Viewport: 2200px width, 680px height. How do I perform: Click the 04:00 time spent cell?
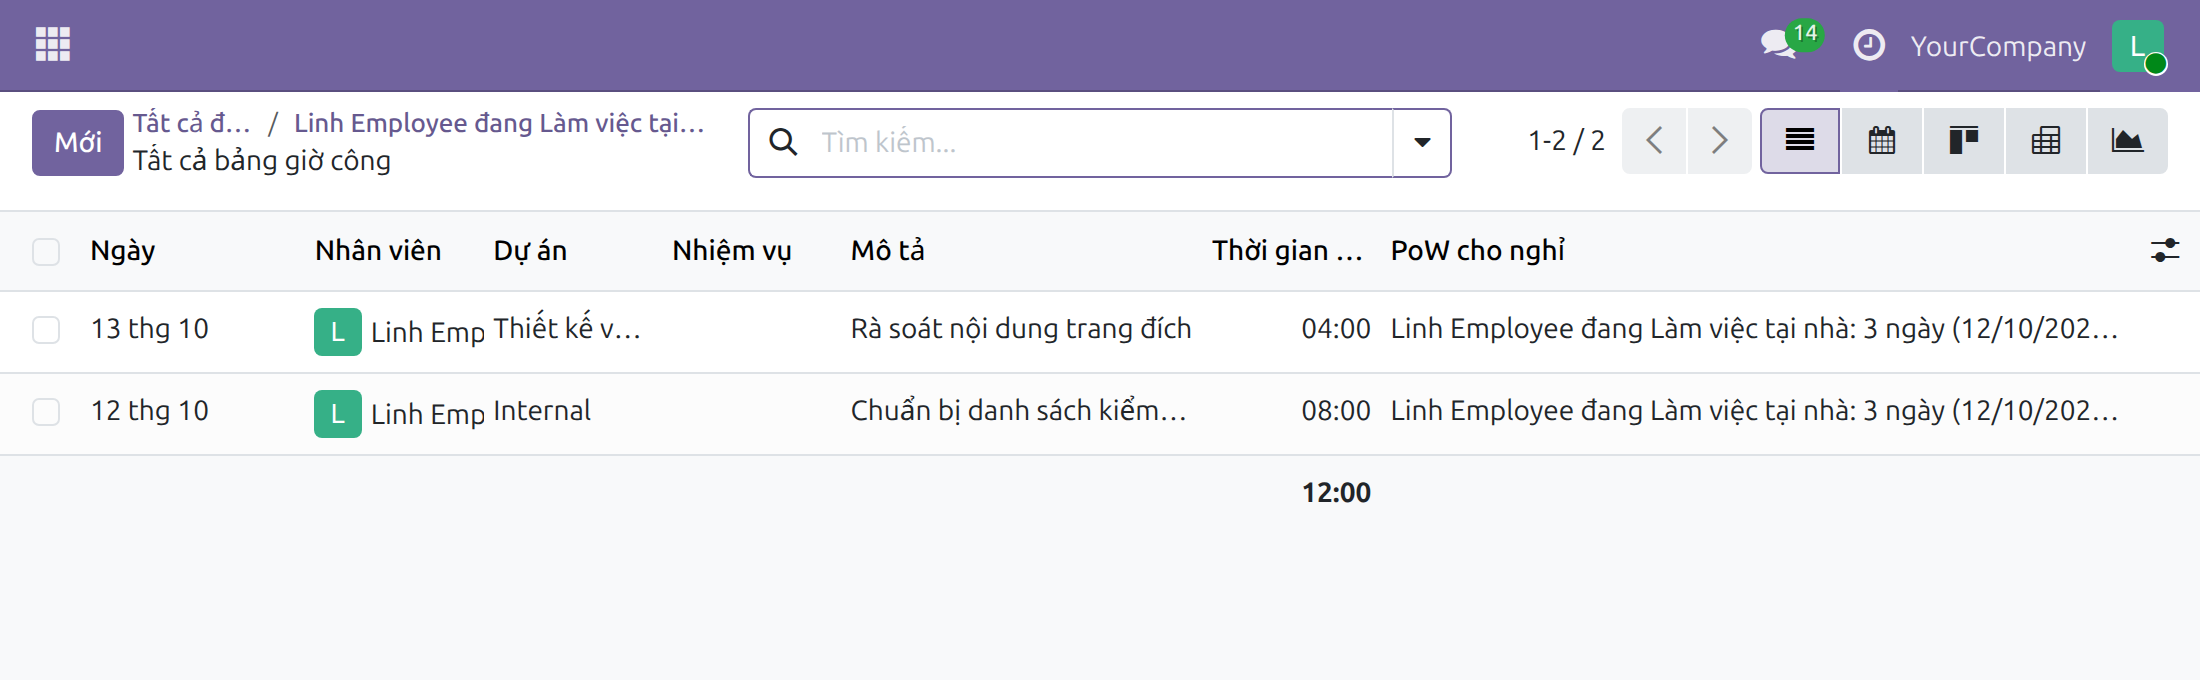pos(1336,329)
